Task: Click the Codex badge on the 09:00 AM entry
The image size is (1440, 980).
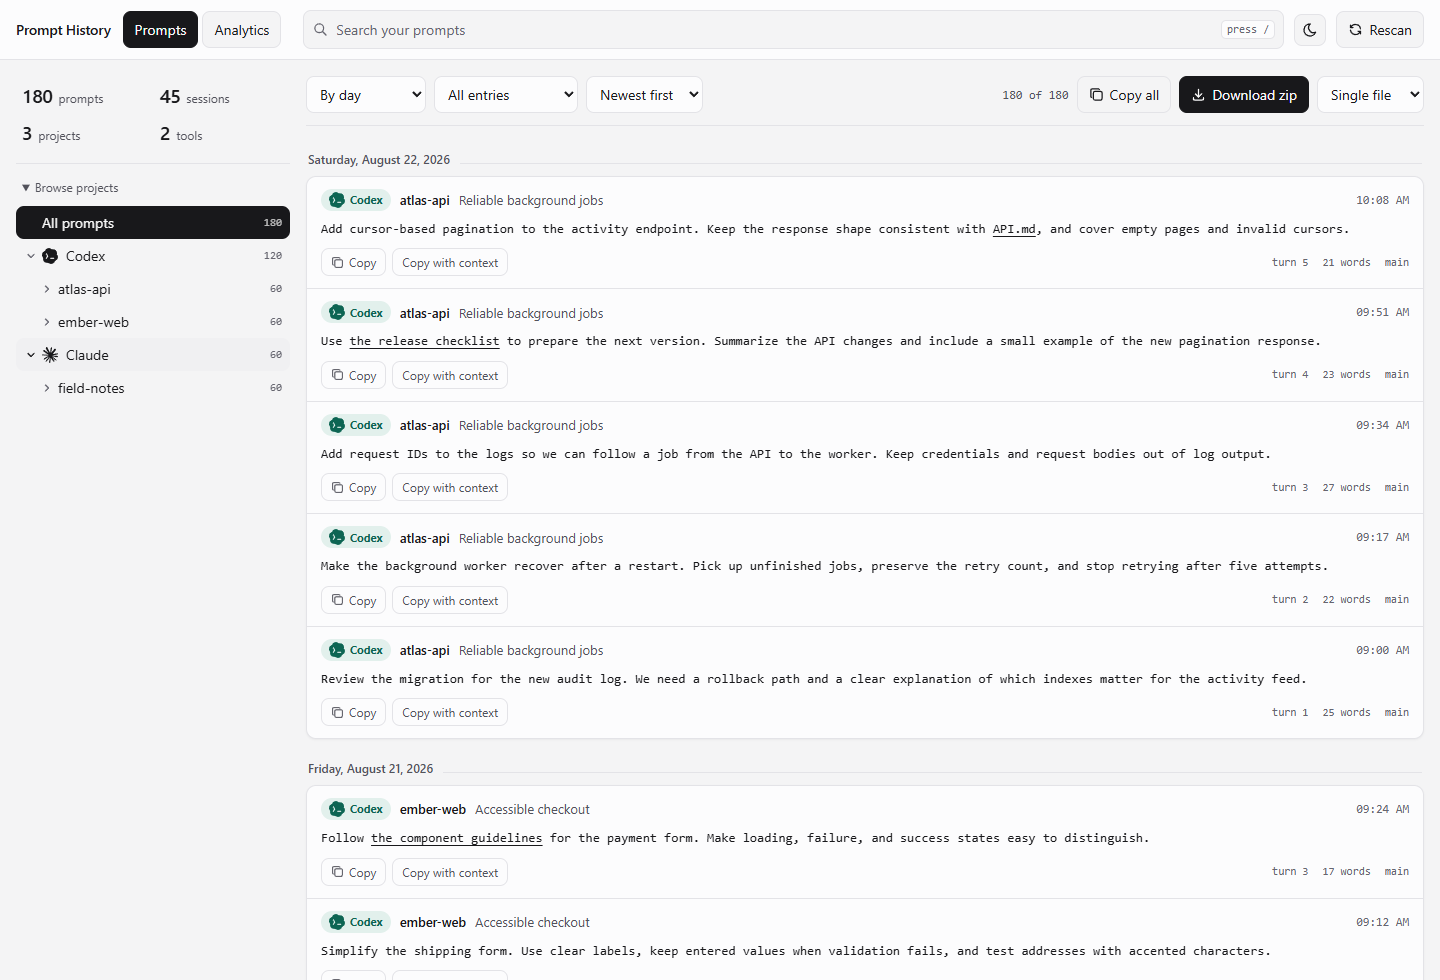Action: [x=356, y=650]
